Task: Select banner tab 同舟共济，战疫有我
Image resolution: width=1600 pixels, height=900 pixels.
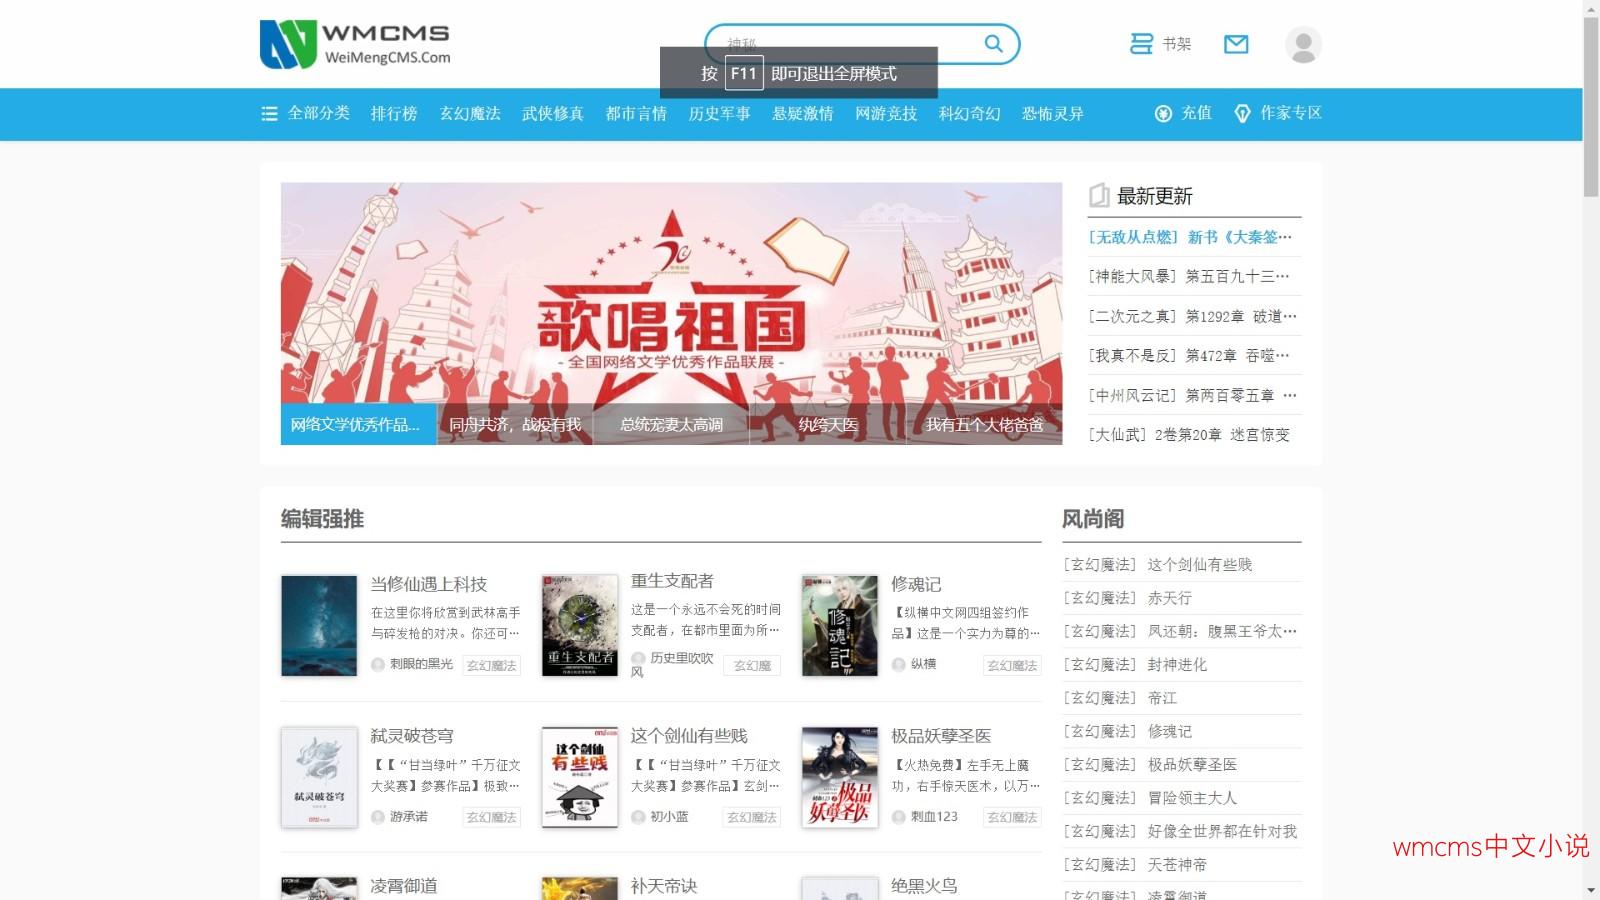Action: coord(515,425)
